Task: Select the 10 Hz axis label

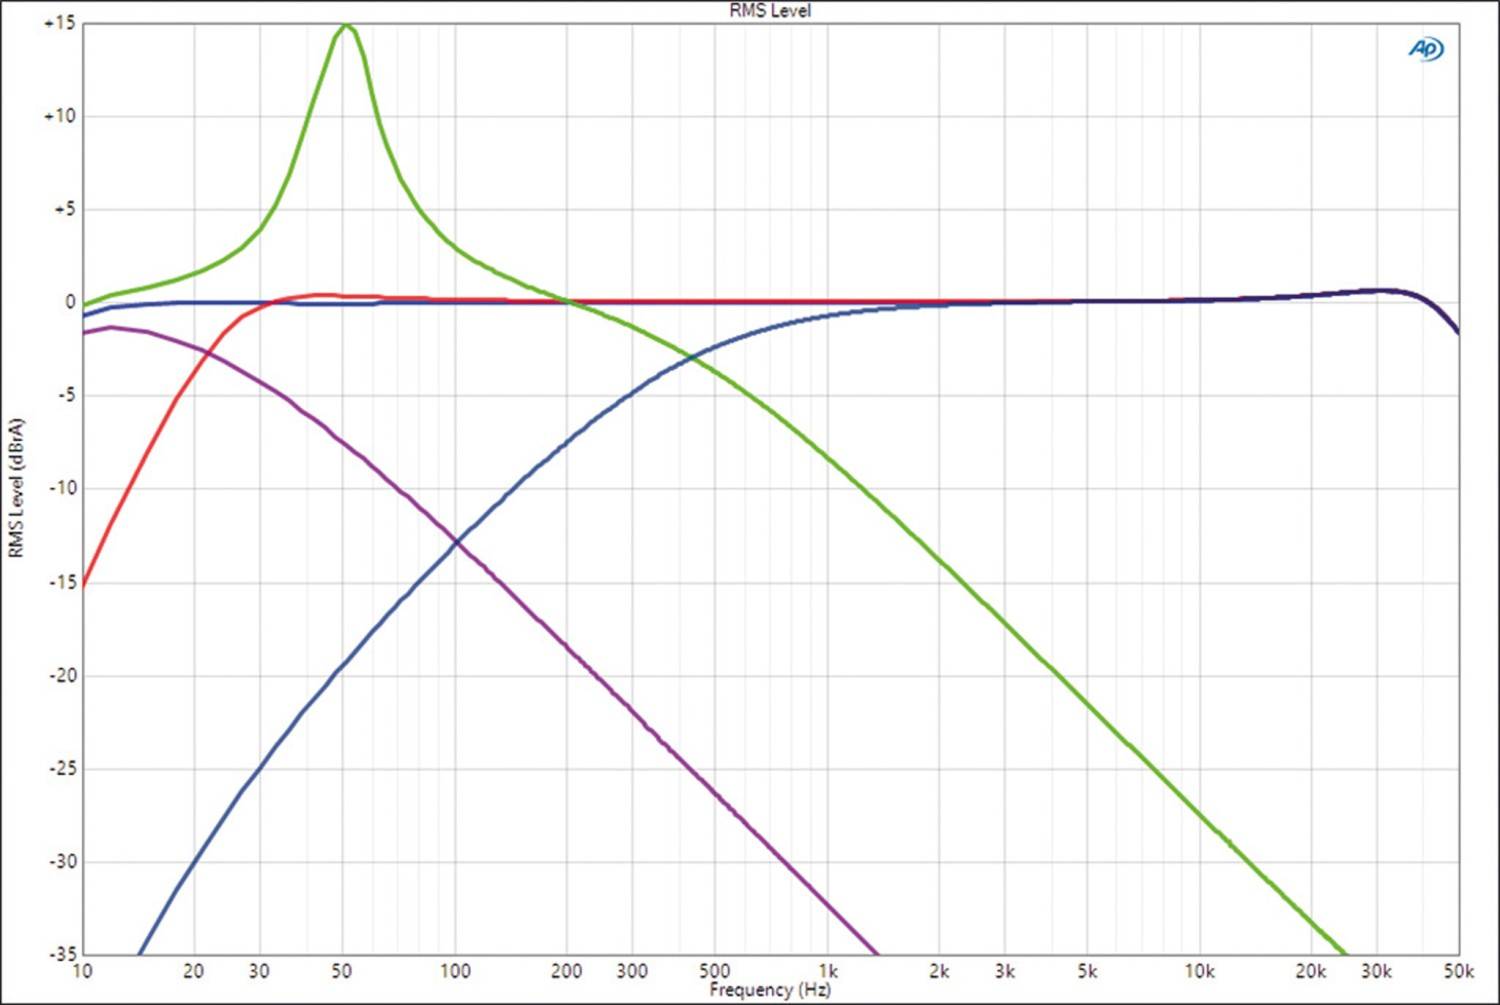Action: coord(85,970)
